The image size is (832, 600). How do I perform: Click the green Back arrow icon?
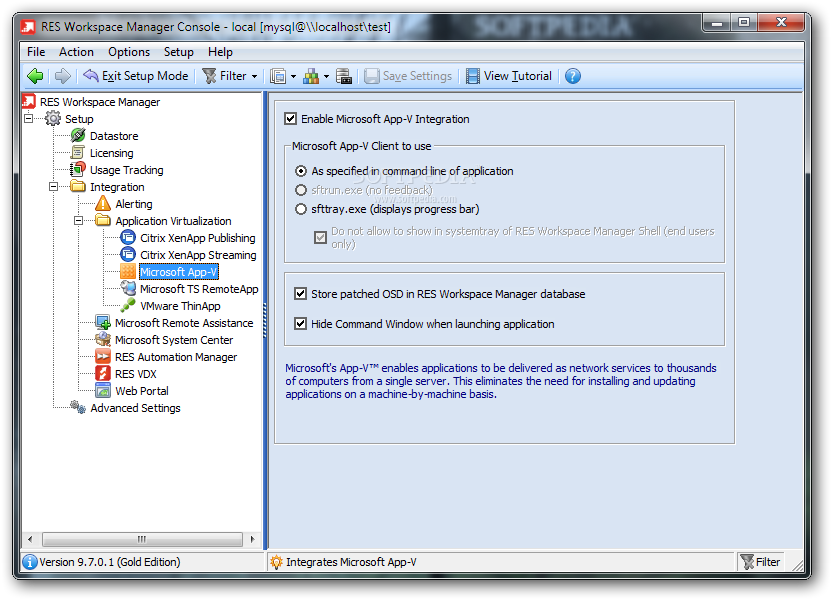35,76
